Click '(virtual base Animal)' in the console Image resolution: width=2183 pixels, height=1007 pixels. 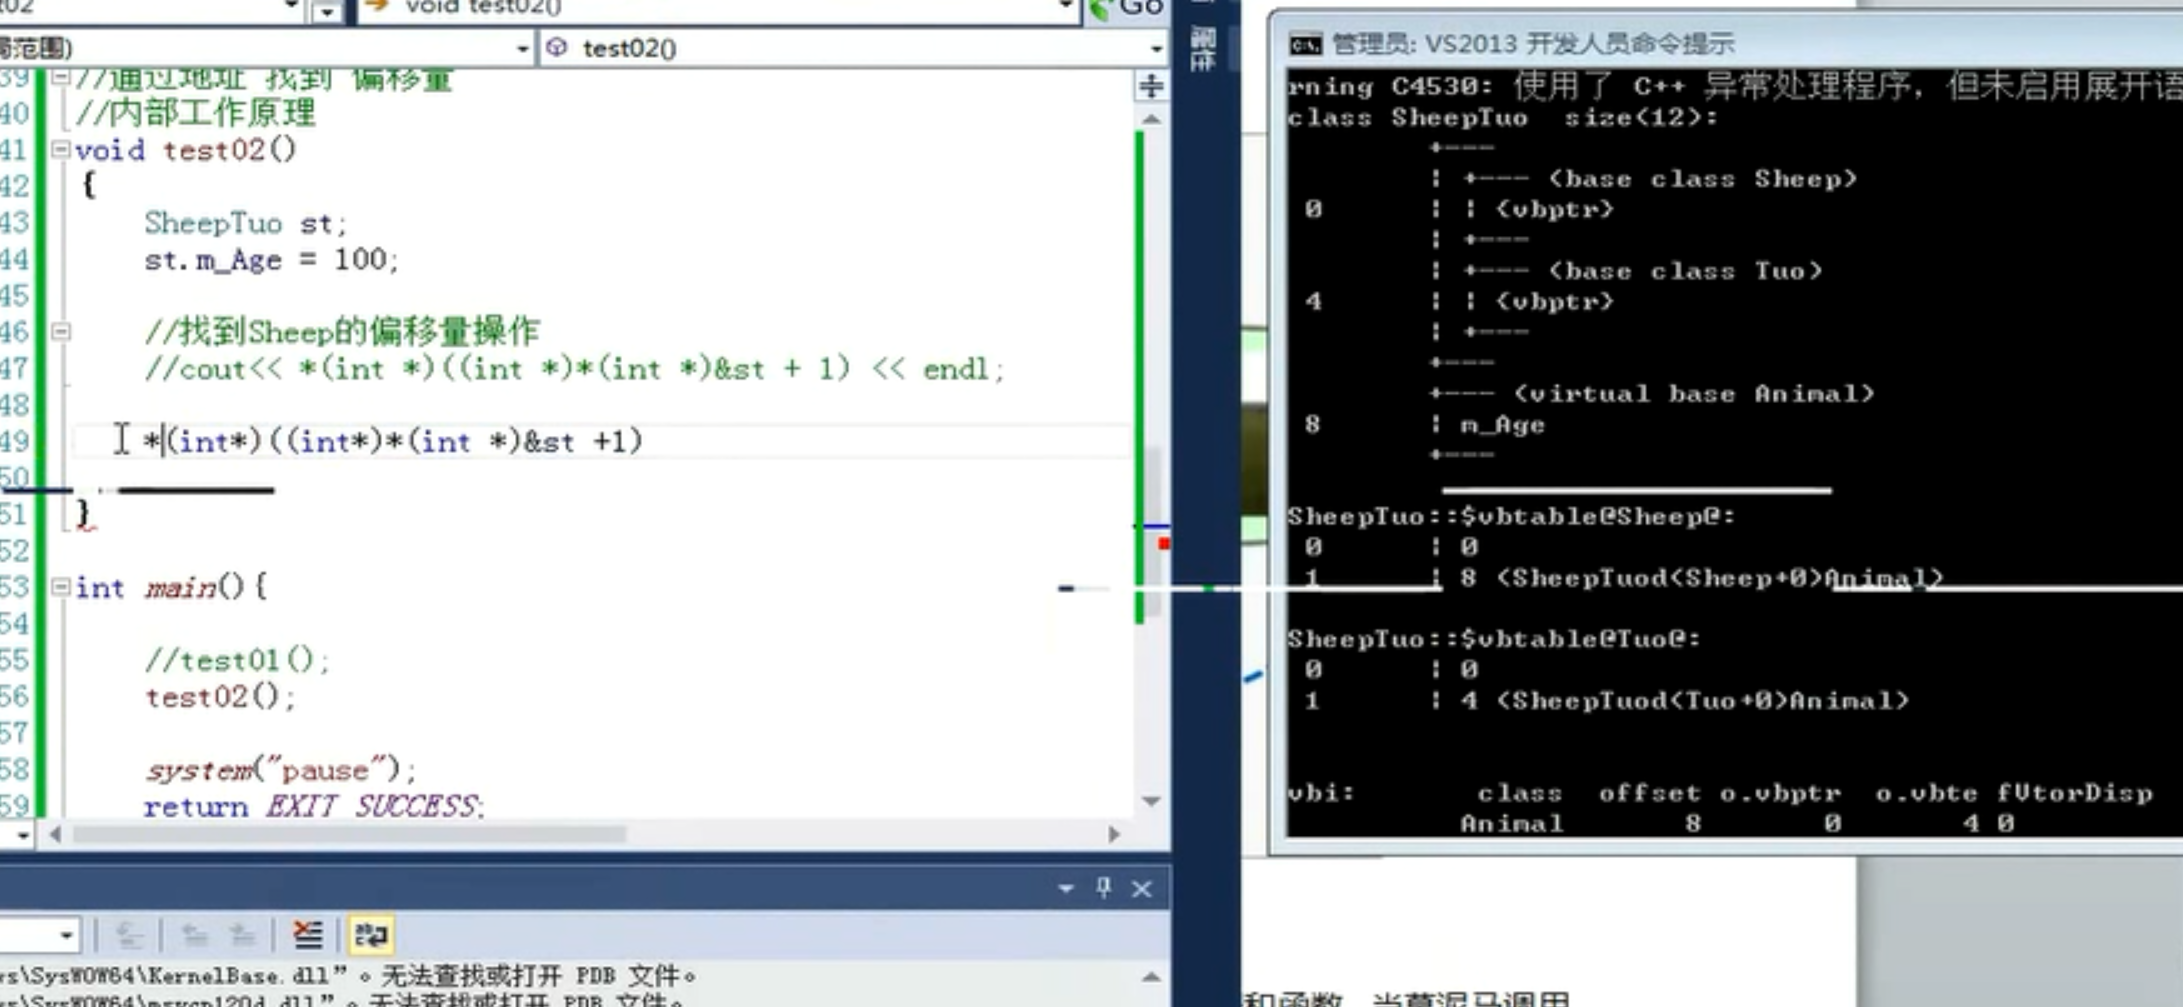click(1694, 394)
